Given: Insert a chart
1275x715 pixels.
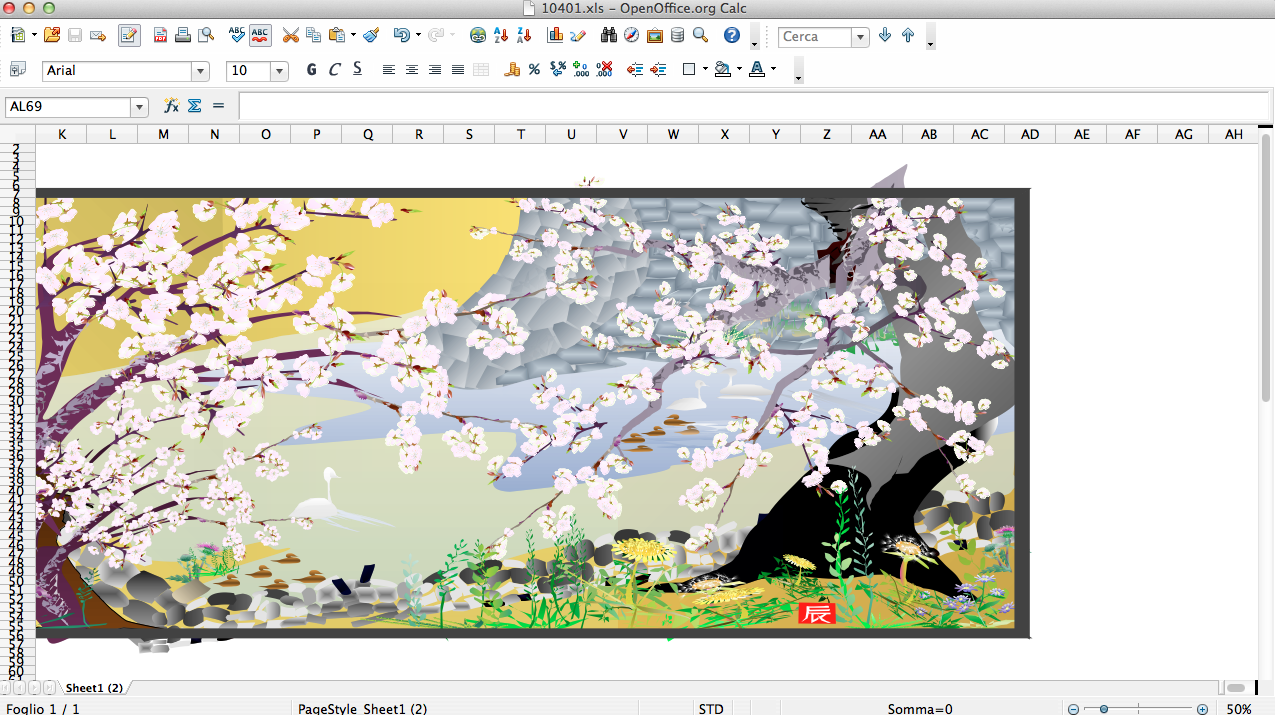Looking at the screenshot, I should pos(555,36).
